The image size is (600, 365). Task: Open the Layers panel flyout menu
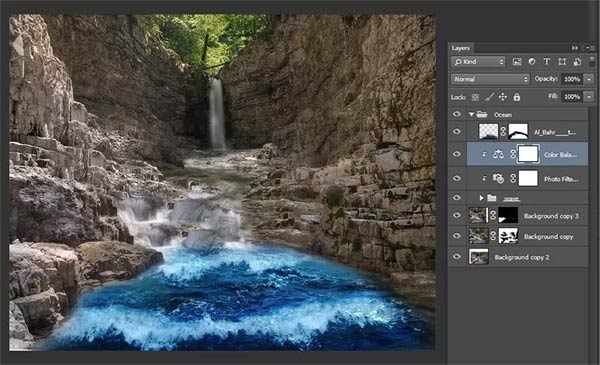(x=590, y=48)
